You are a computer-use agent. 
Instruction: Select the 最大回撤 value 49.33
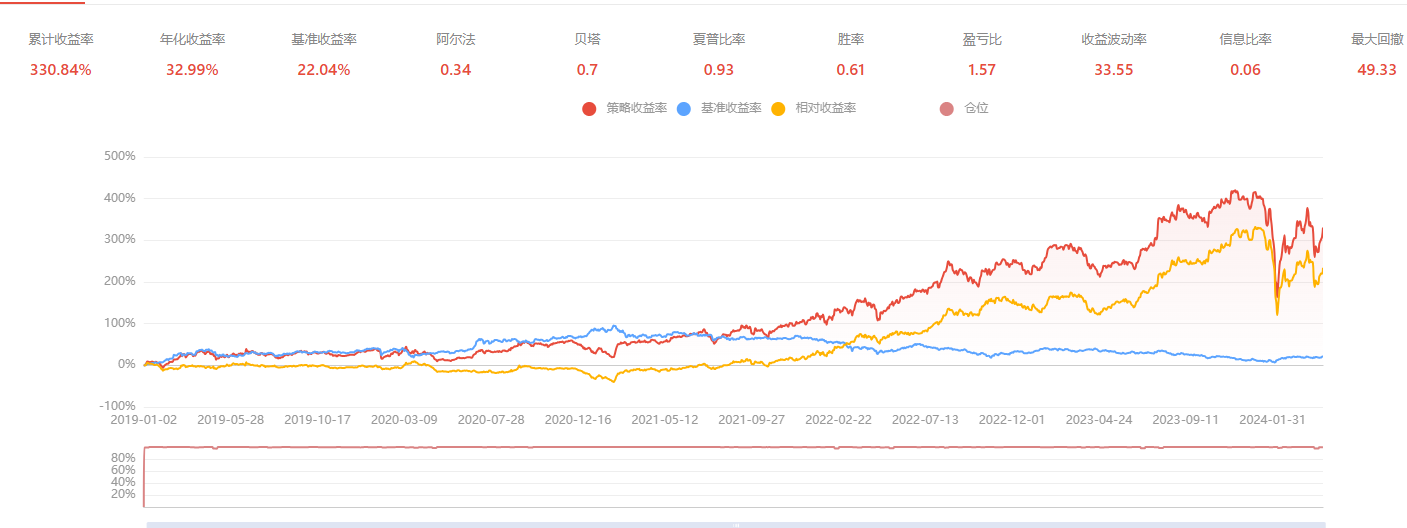click(x=1376, y=70)
